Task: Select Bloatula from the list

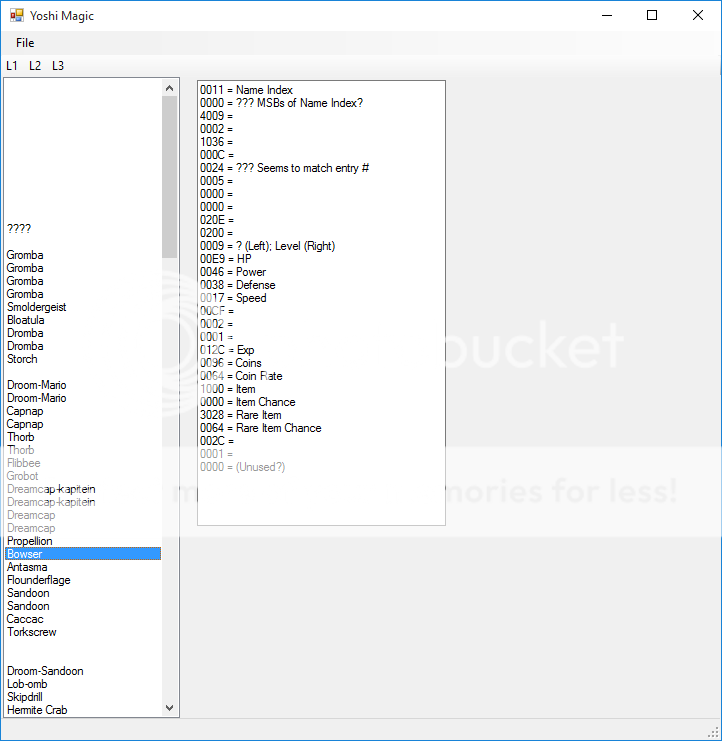Action: coord(25,320)
